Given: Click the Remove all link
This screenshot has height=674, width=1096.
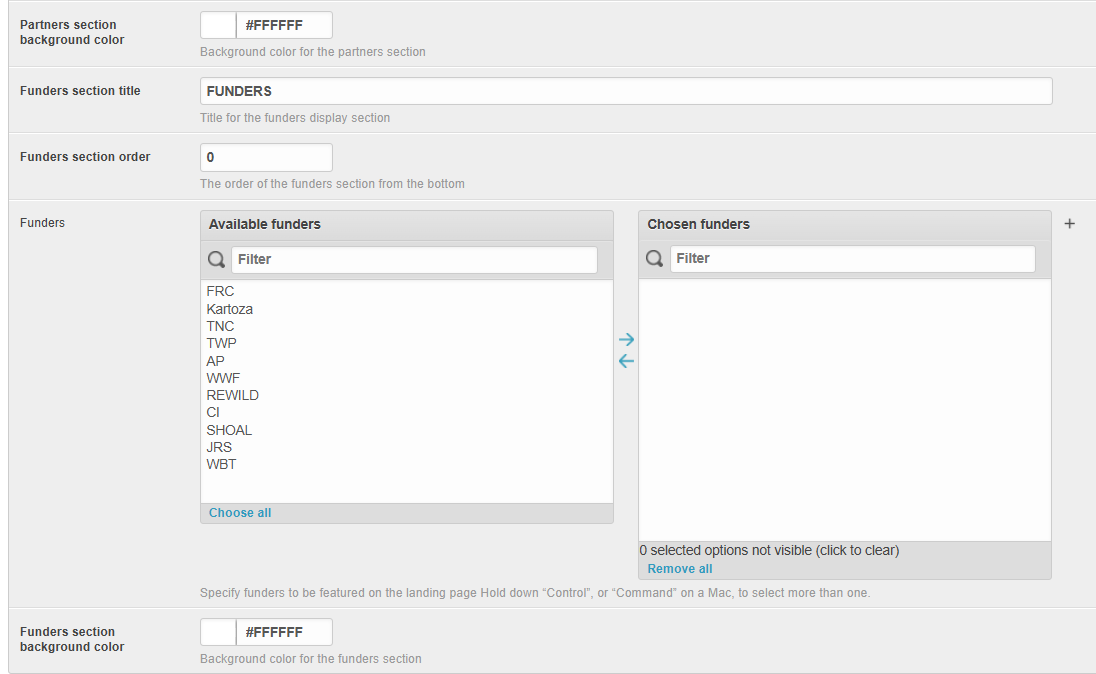Looking at the screenshot, I should click(x=680, y=569).
